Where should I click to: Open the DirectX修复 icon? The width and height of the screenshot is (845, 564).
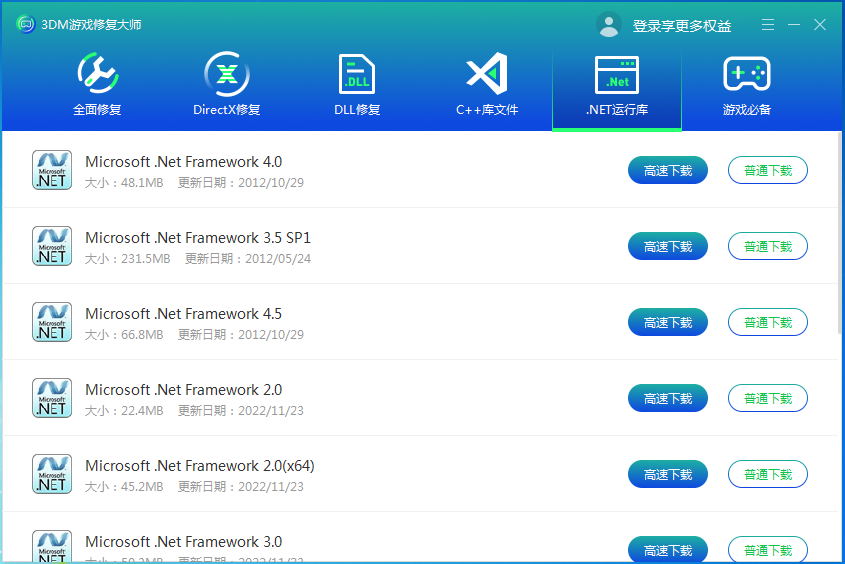coord(227,73)
